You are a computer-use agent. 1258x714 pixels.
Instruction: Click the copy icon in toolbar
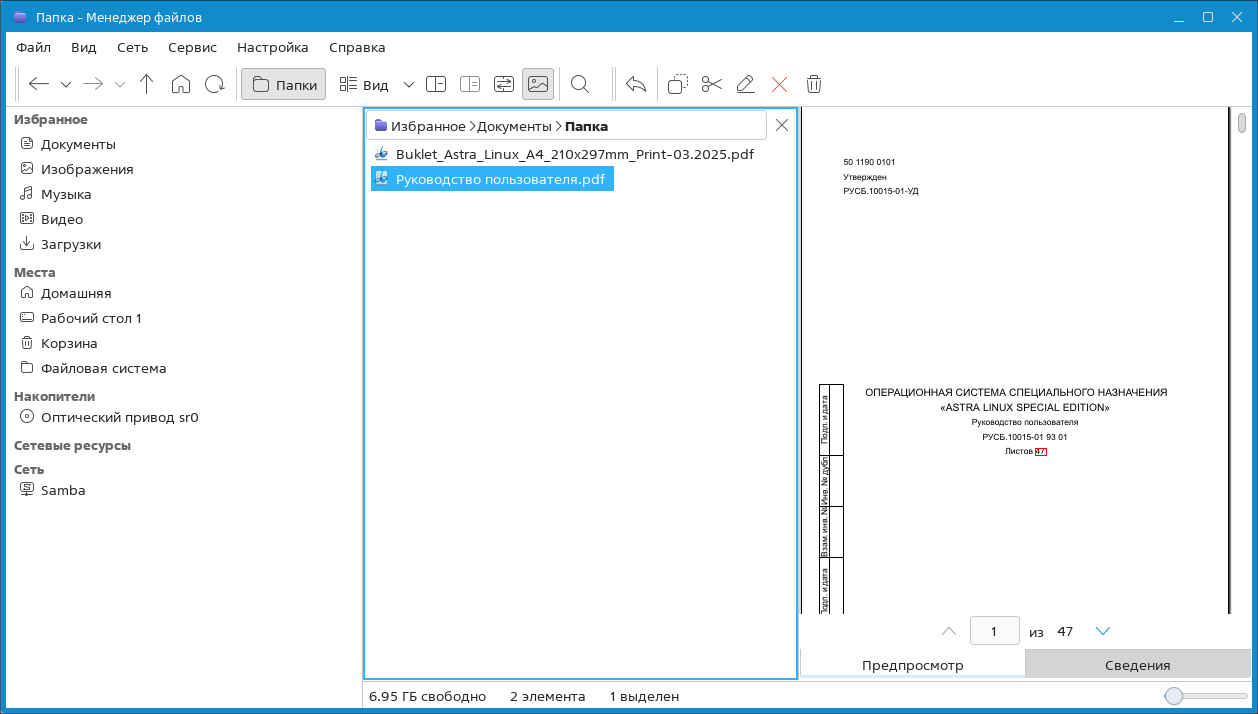[678, 84]
